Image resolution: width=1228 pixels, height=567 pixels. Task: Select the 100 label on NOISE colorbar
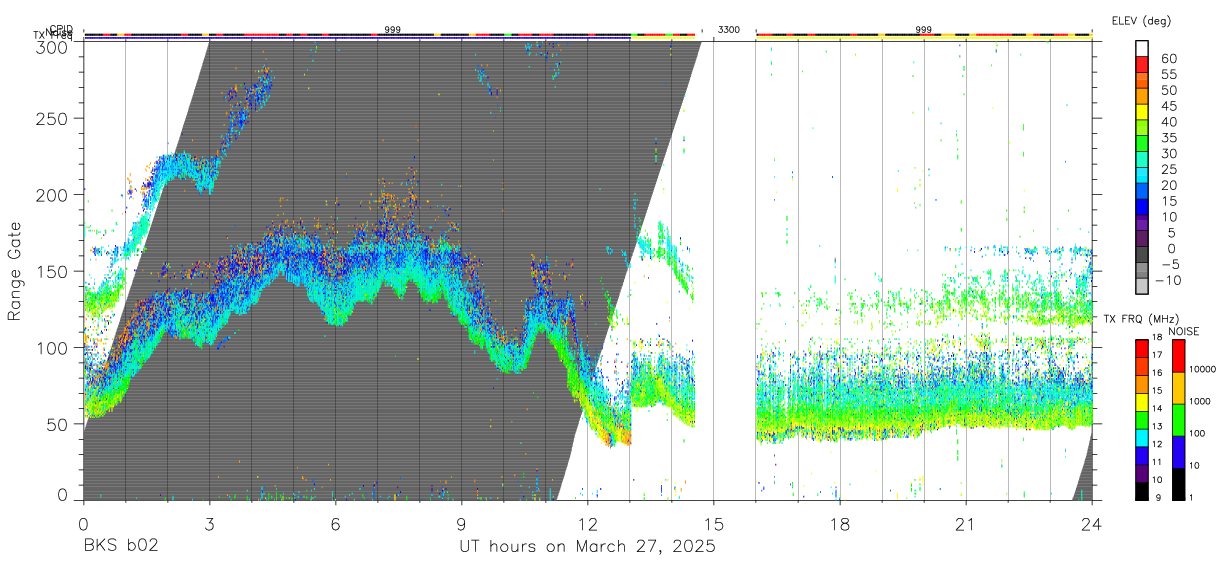pos(1198,434)
